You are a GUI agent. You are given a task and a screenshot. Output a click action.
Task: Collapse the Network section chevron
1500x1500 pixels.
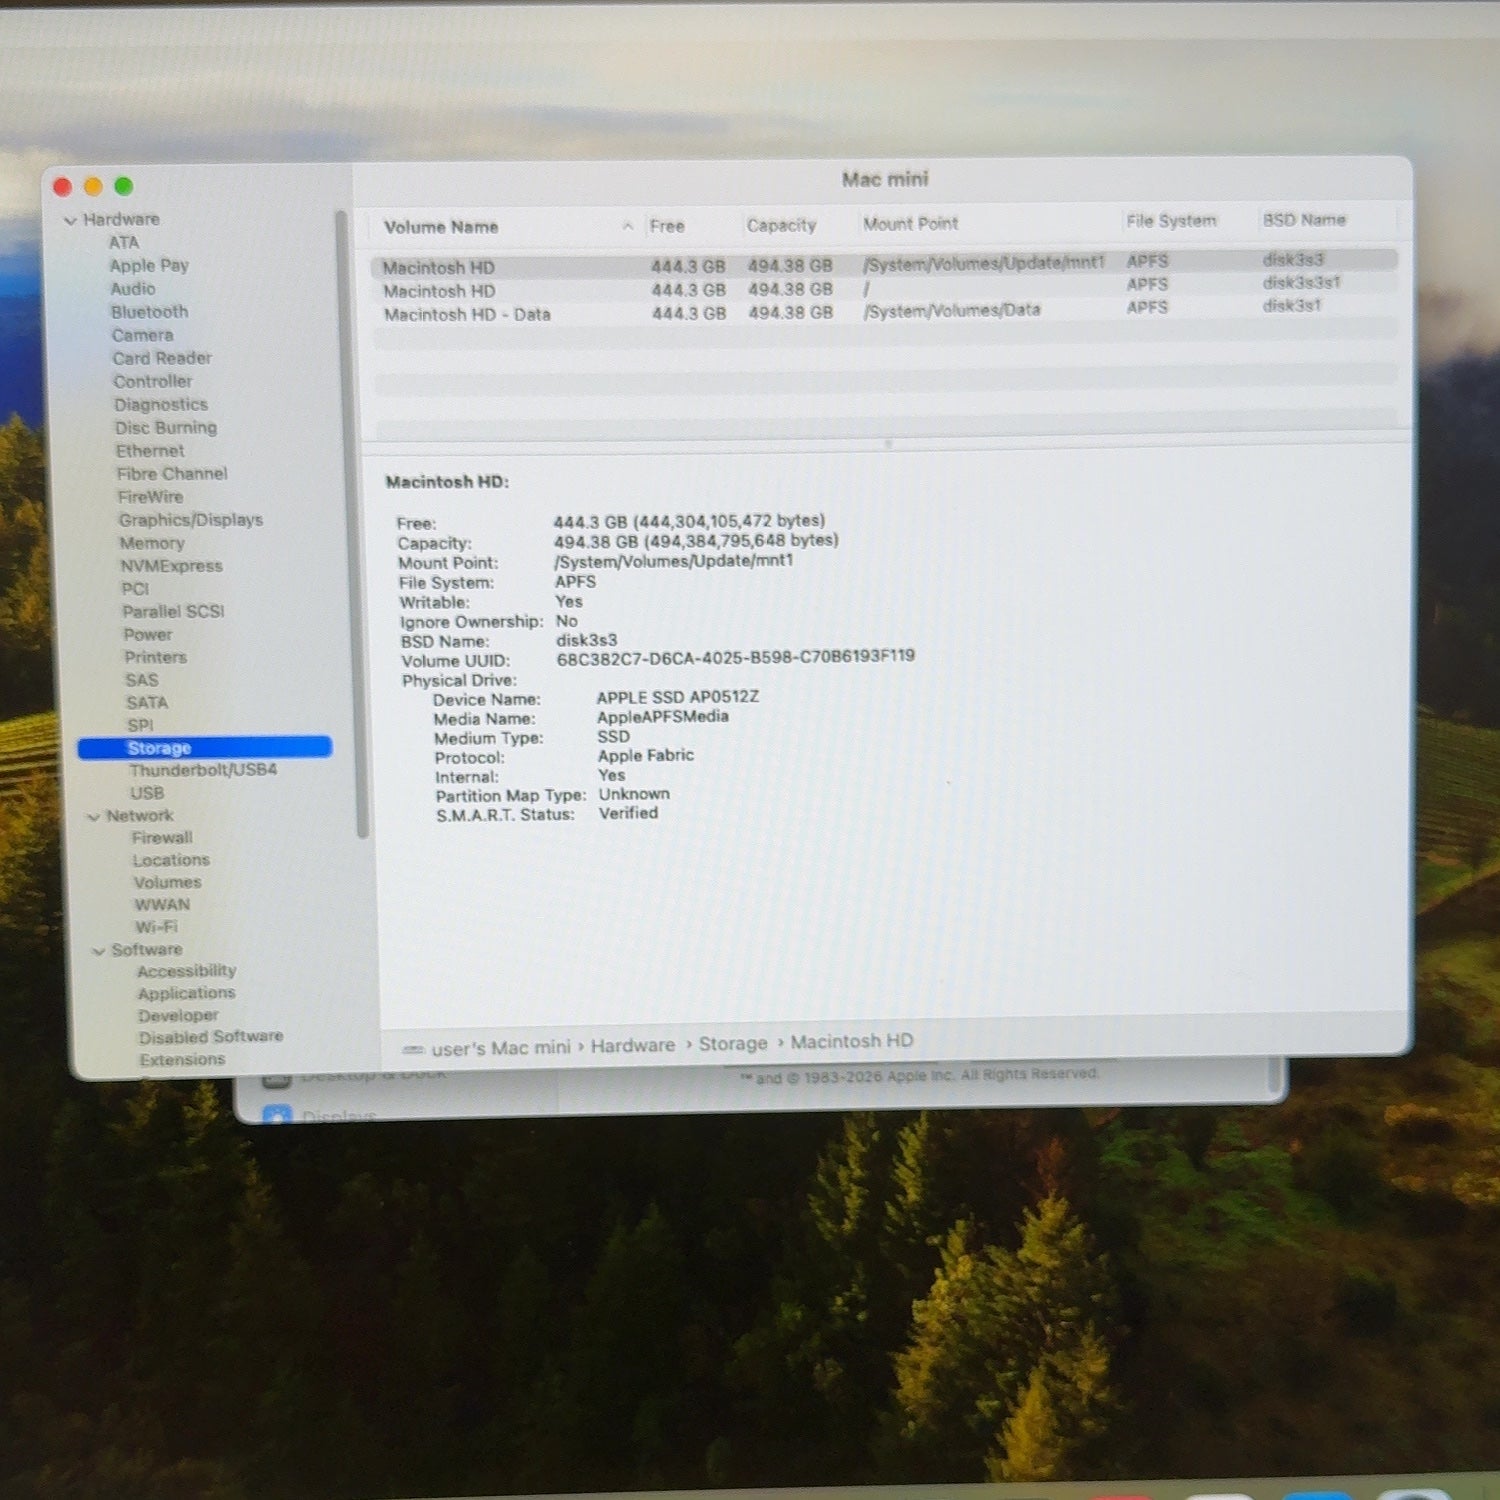click(93, 817)
